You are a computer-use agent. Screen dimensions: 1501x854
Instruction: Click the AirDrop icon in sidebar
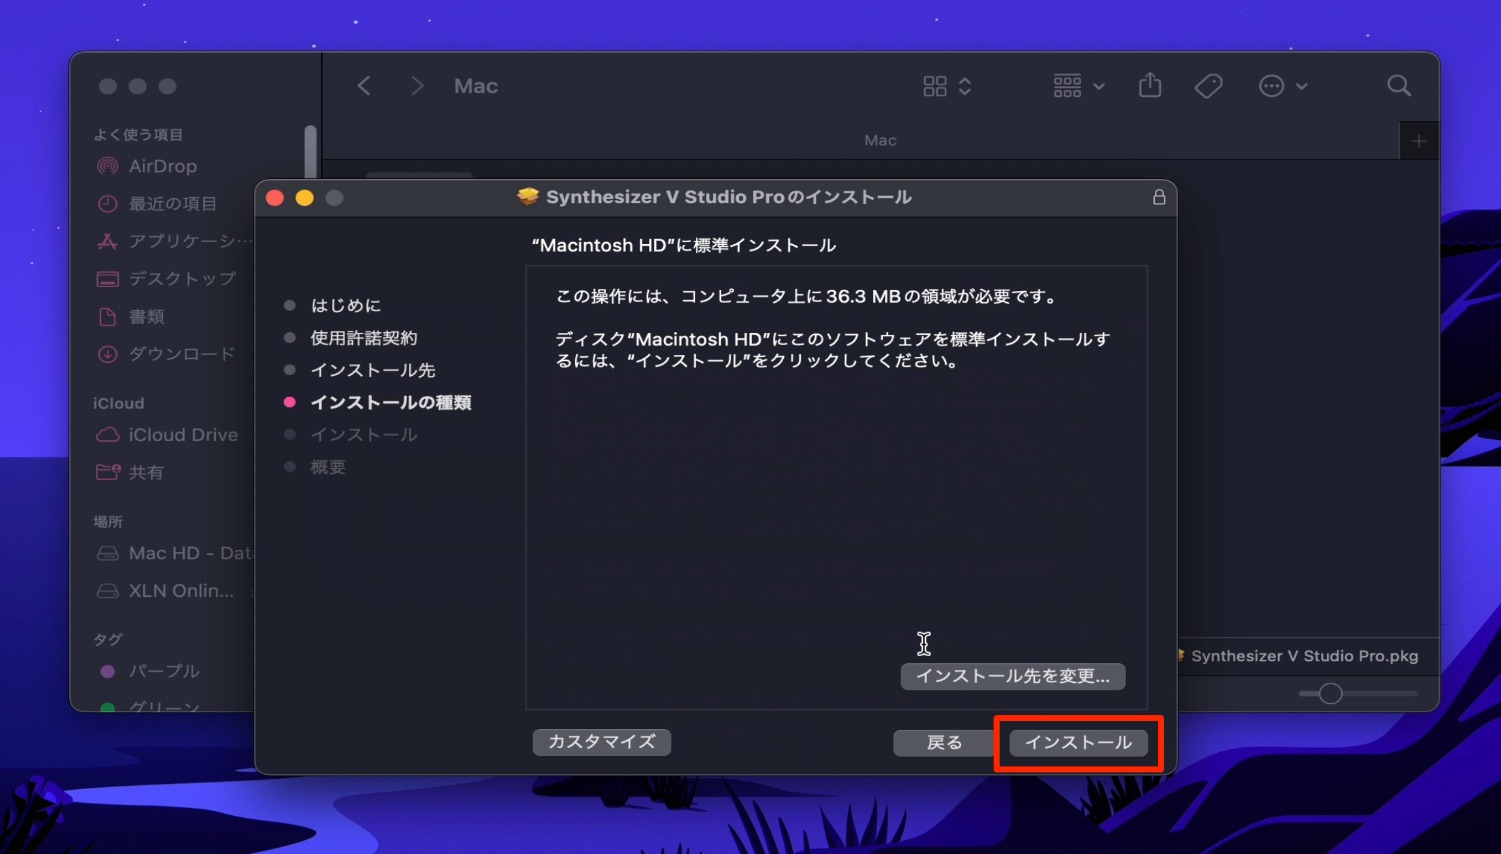pyautogui.click(x=107, y=166)
